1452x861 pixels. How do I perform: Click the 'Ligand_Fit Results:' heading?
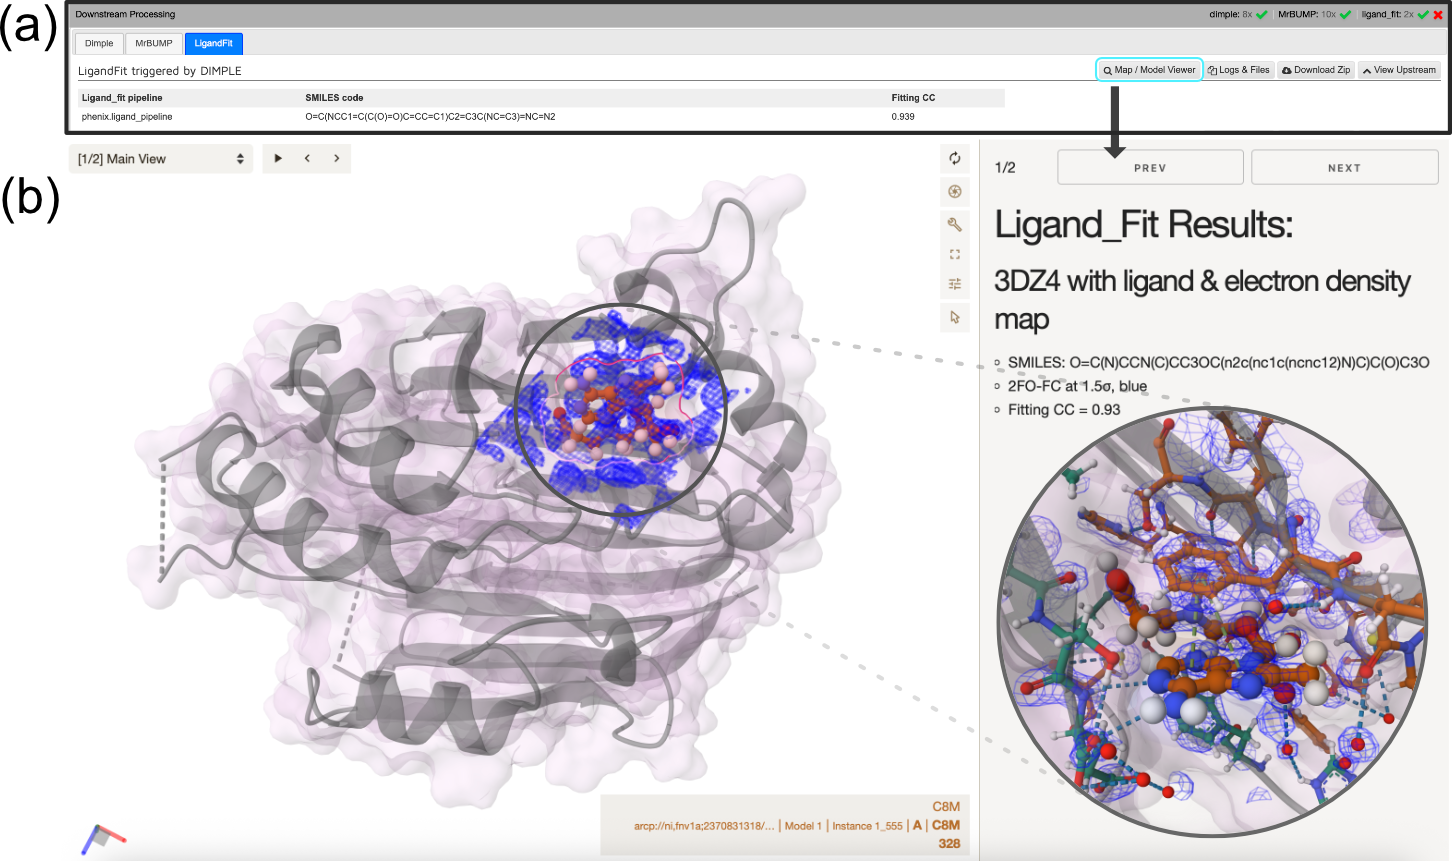[x=1143, y=225]
